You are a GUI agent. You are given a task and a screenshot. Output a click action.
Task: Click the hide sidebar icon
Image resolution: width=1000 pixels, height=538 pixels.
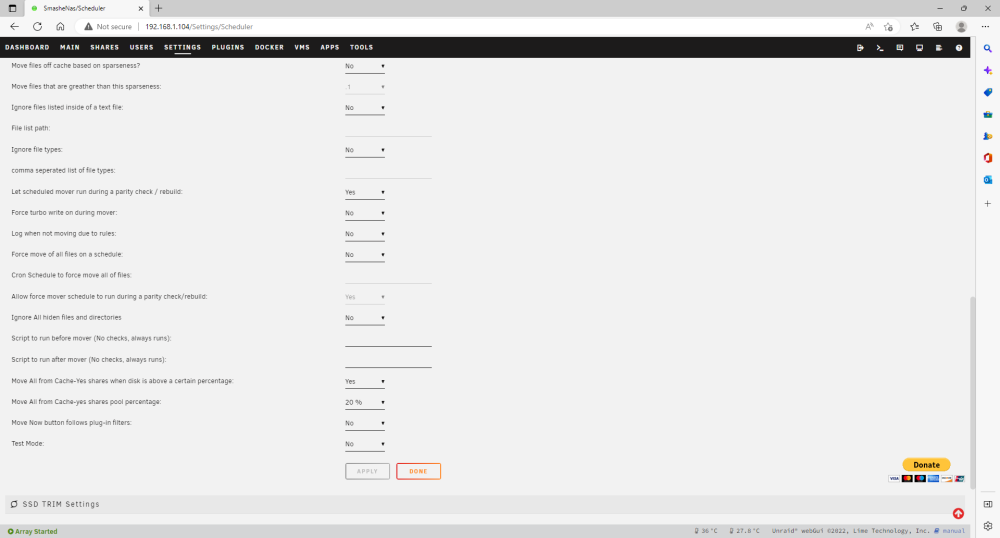click(987, 504)
